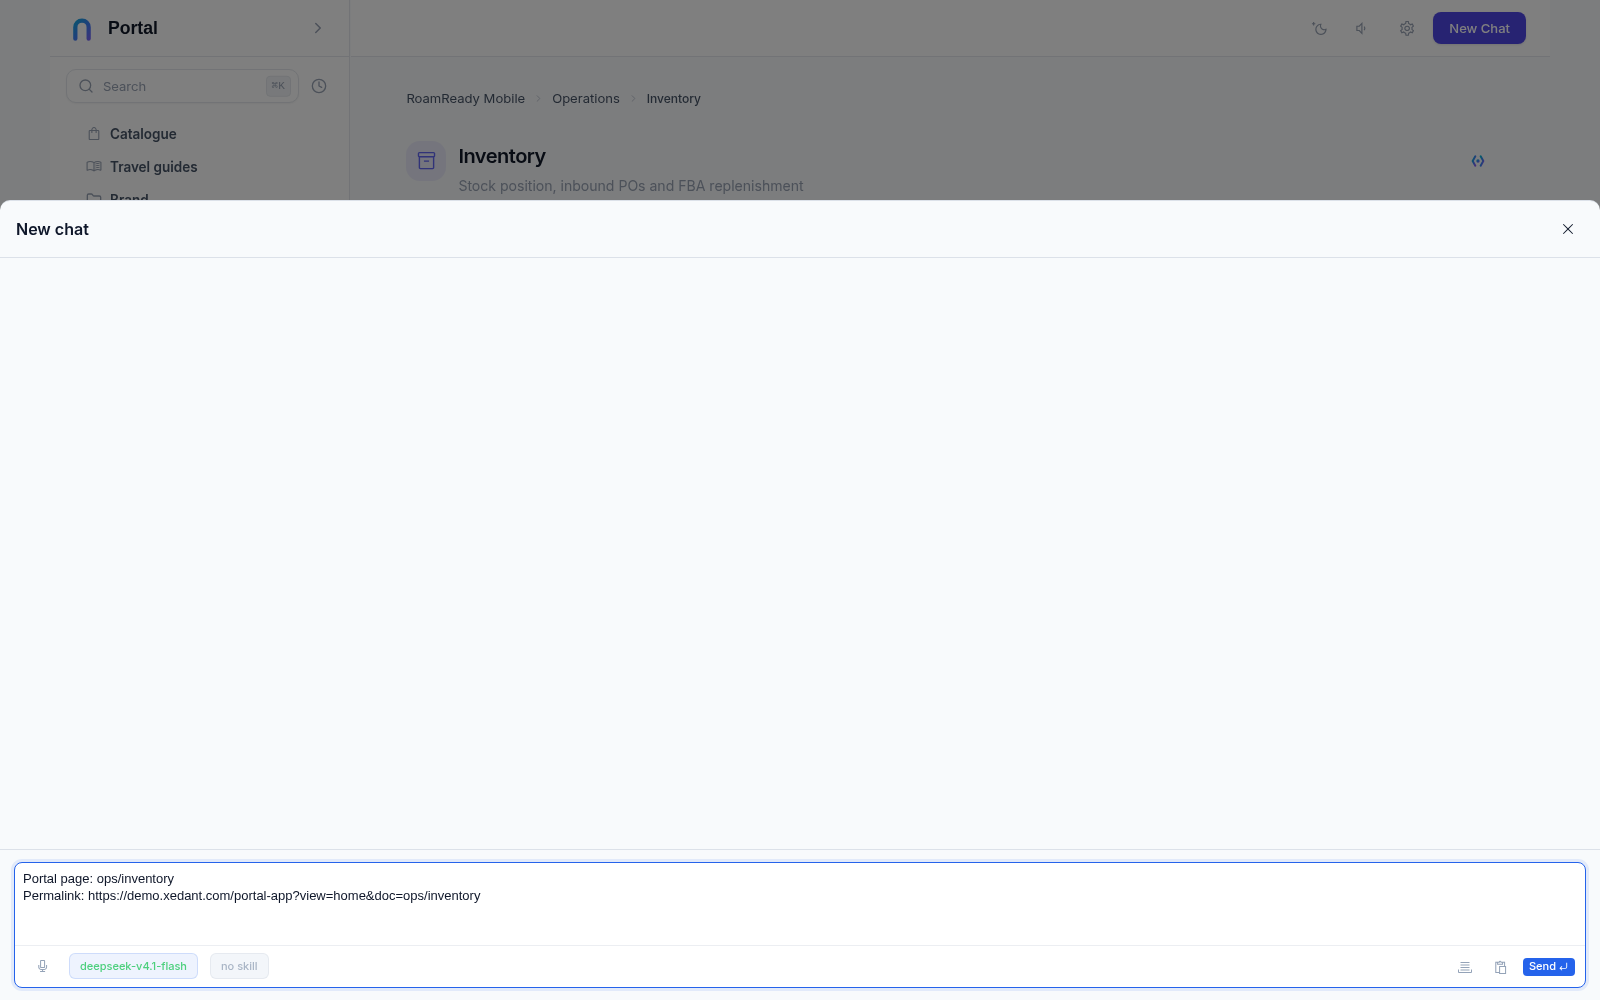Expand the Portal sidebar chevron

318,28
